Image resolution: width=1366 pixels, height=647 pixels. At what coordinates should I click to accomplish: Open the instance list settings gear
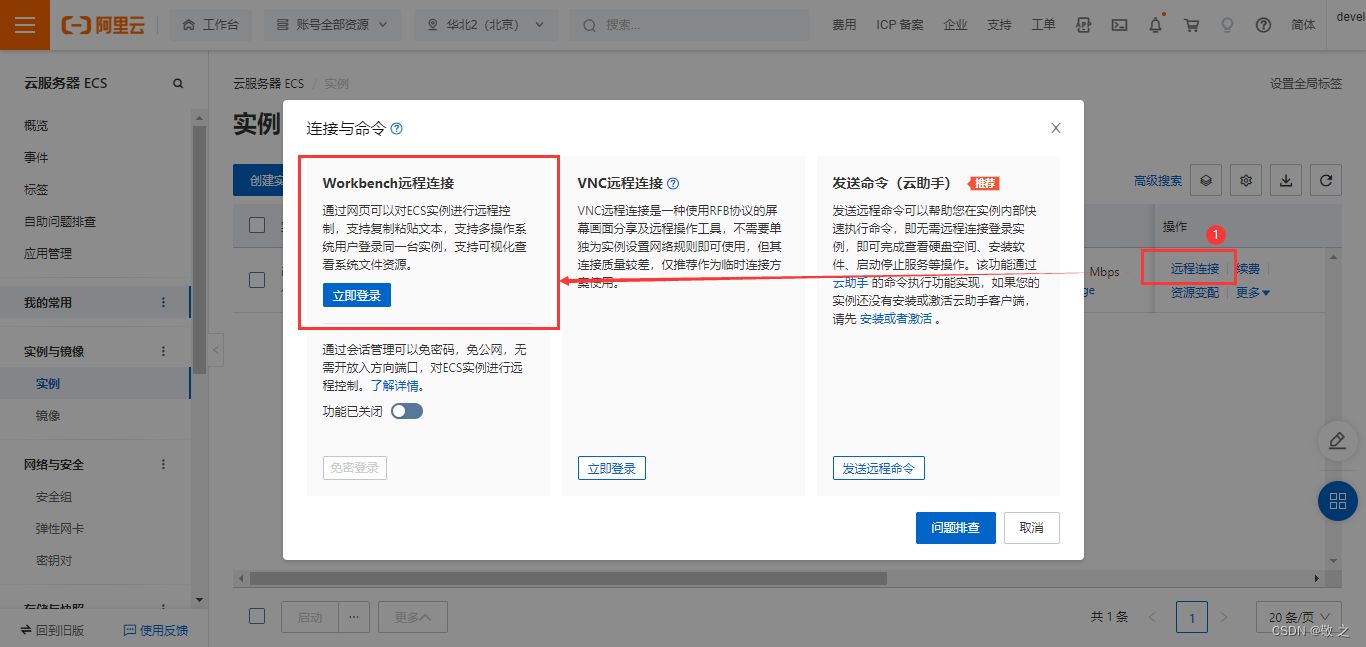[x=1245, y=180]
